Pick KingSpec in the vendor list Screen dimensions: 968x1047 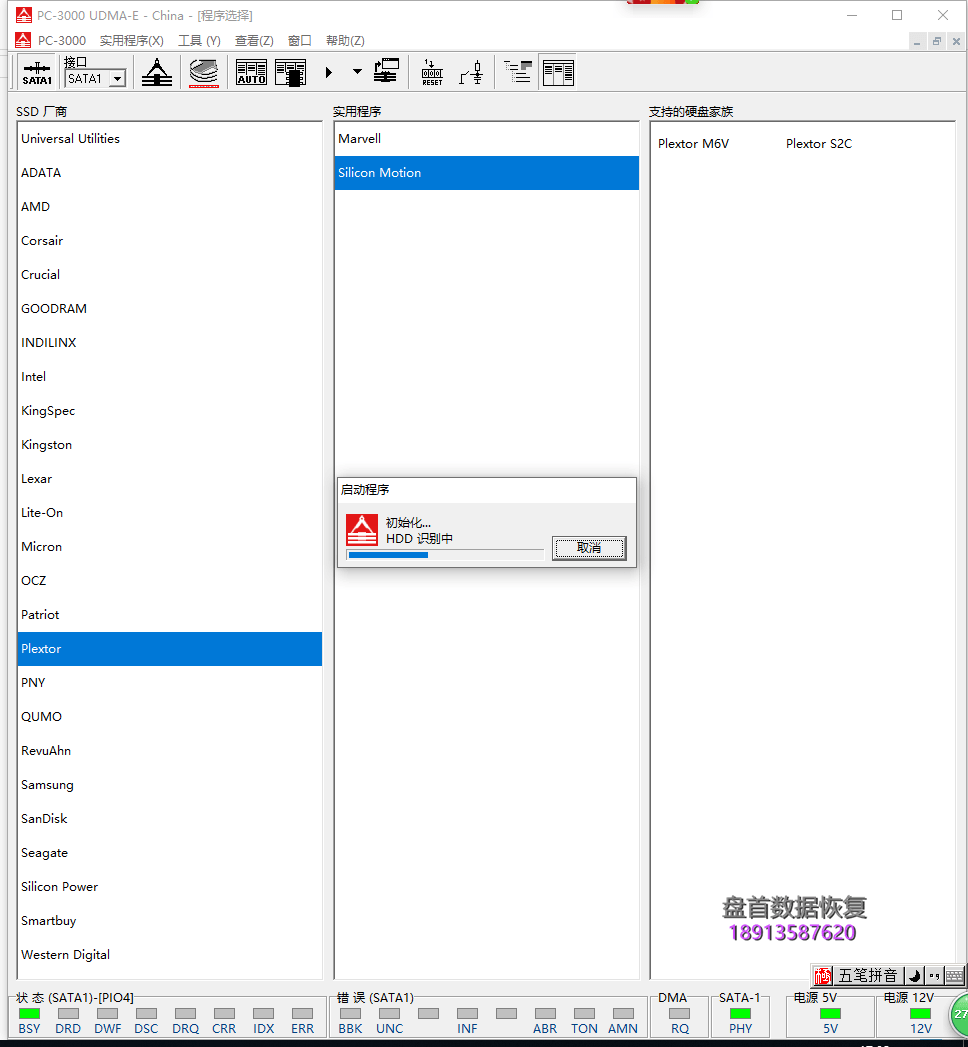point(170,411)
